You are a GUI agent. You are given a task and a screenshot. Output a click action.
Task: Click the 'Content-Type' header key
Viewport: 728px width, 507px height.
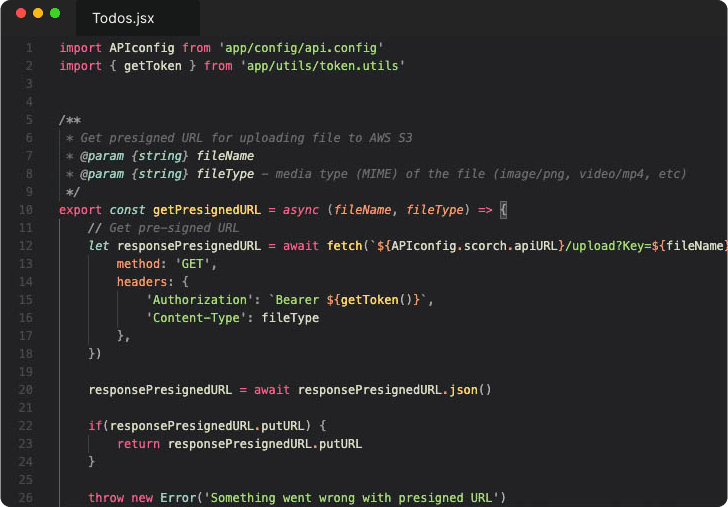click(199, 318)
